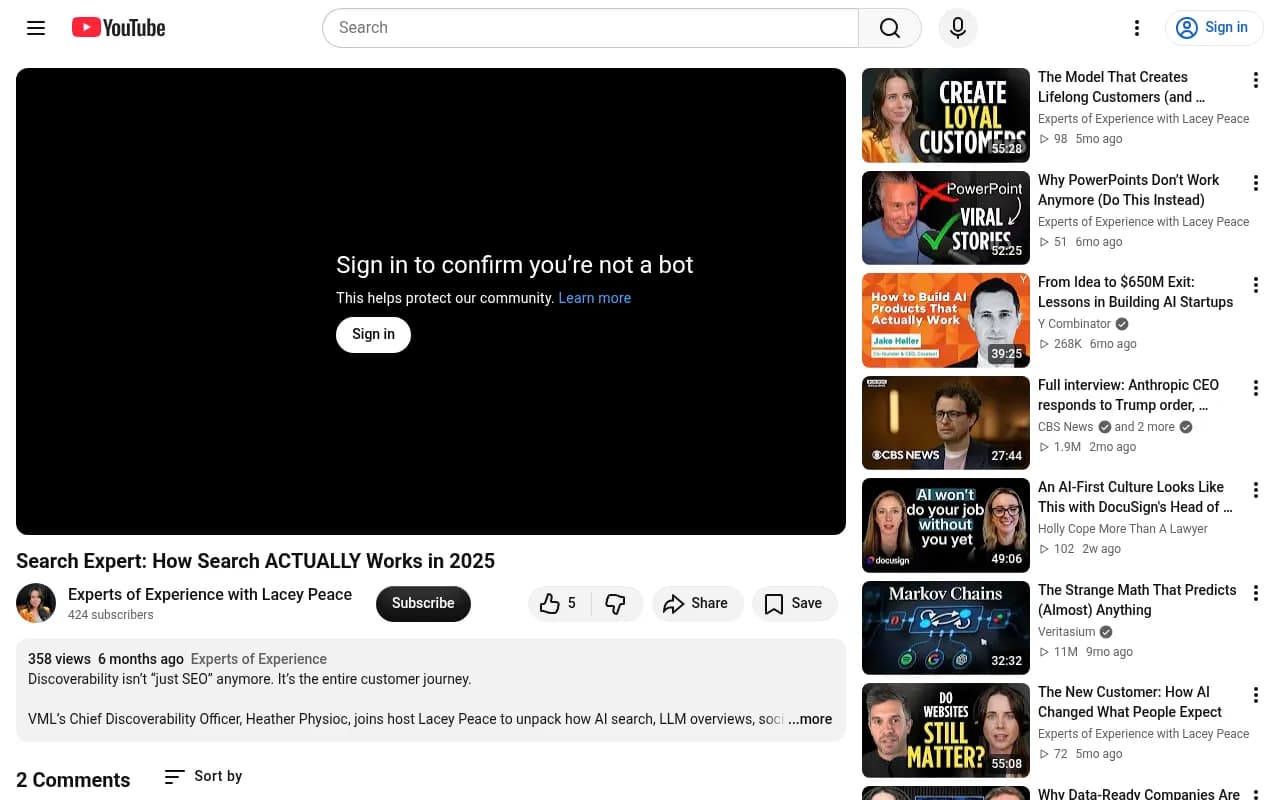Image resolution: width=1280 pixels, height=800 pixels.
Task: Click gray Experts of Experience tag in description
Action: pos(259,659)
